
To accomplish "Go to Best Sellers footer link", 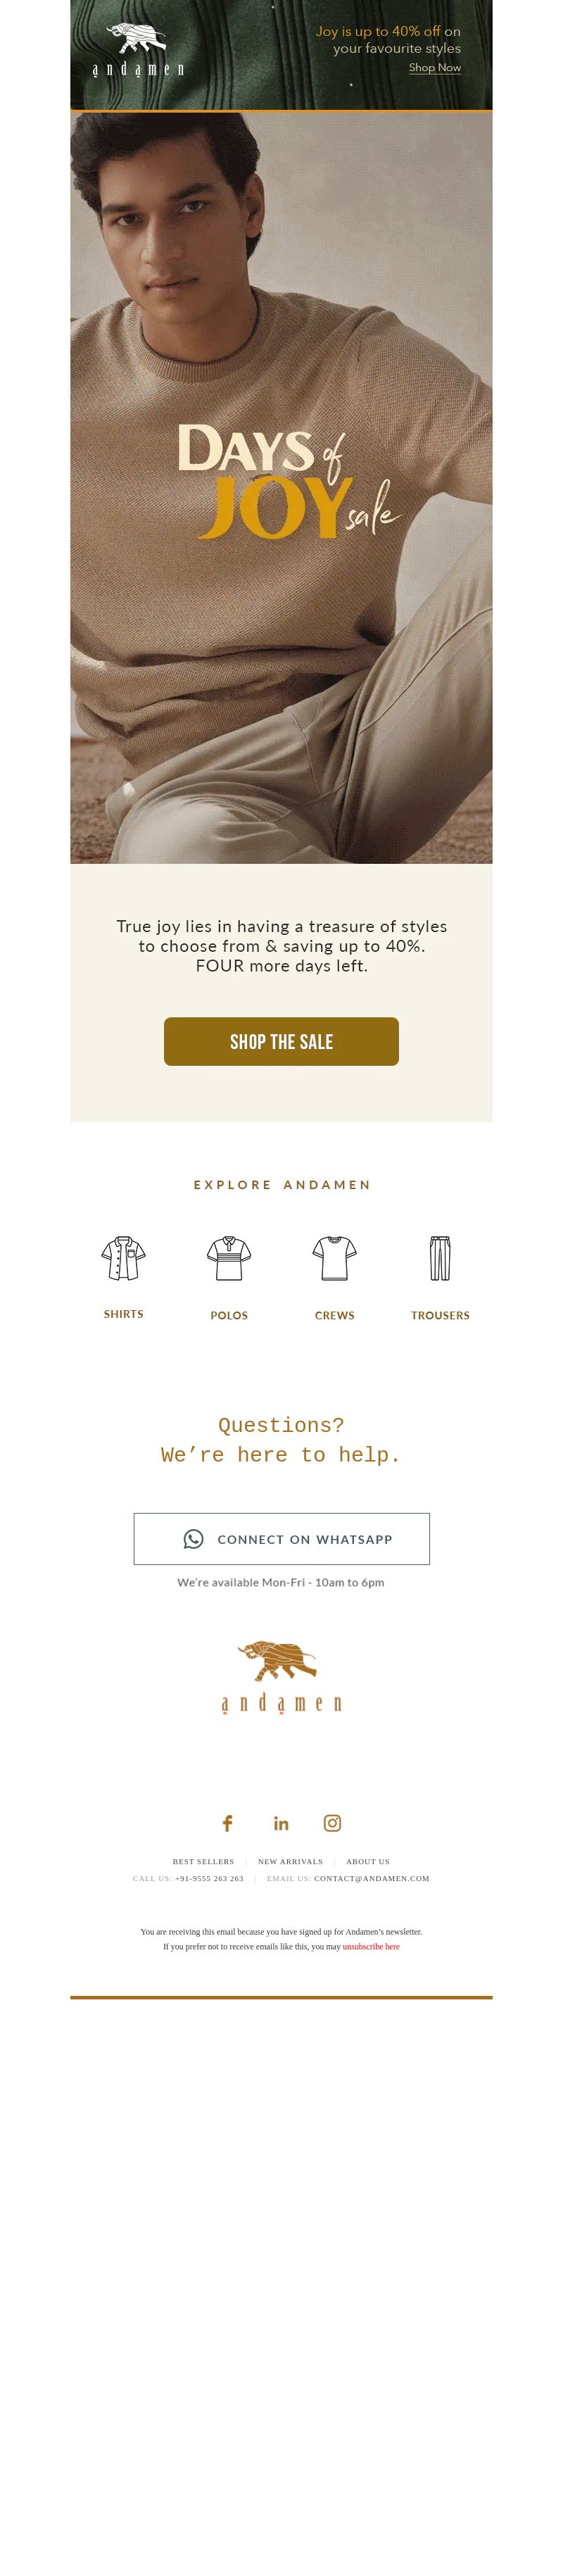I will click(x=203, y=1861).
